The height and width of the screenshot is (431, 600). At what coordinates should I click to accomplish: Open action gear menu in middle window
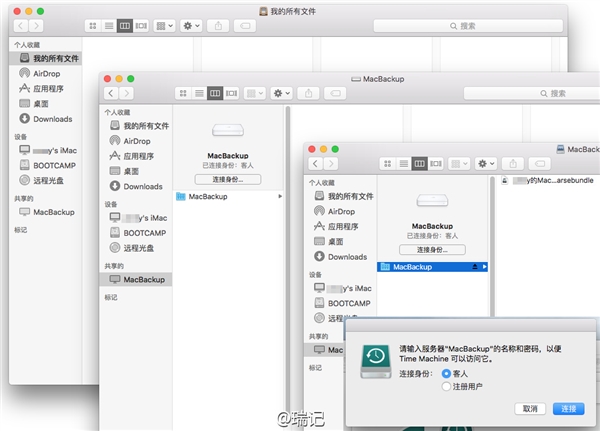(x=282, y=93)
